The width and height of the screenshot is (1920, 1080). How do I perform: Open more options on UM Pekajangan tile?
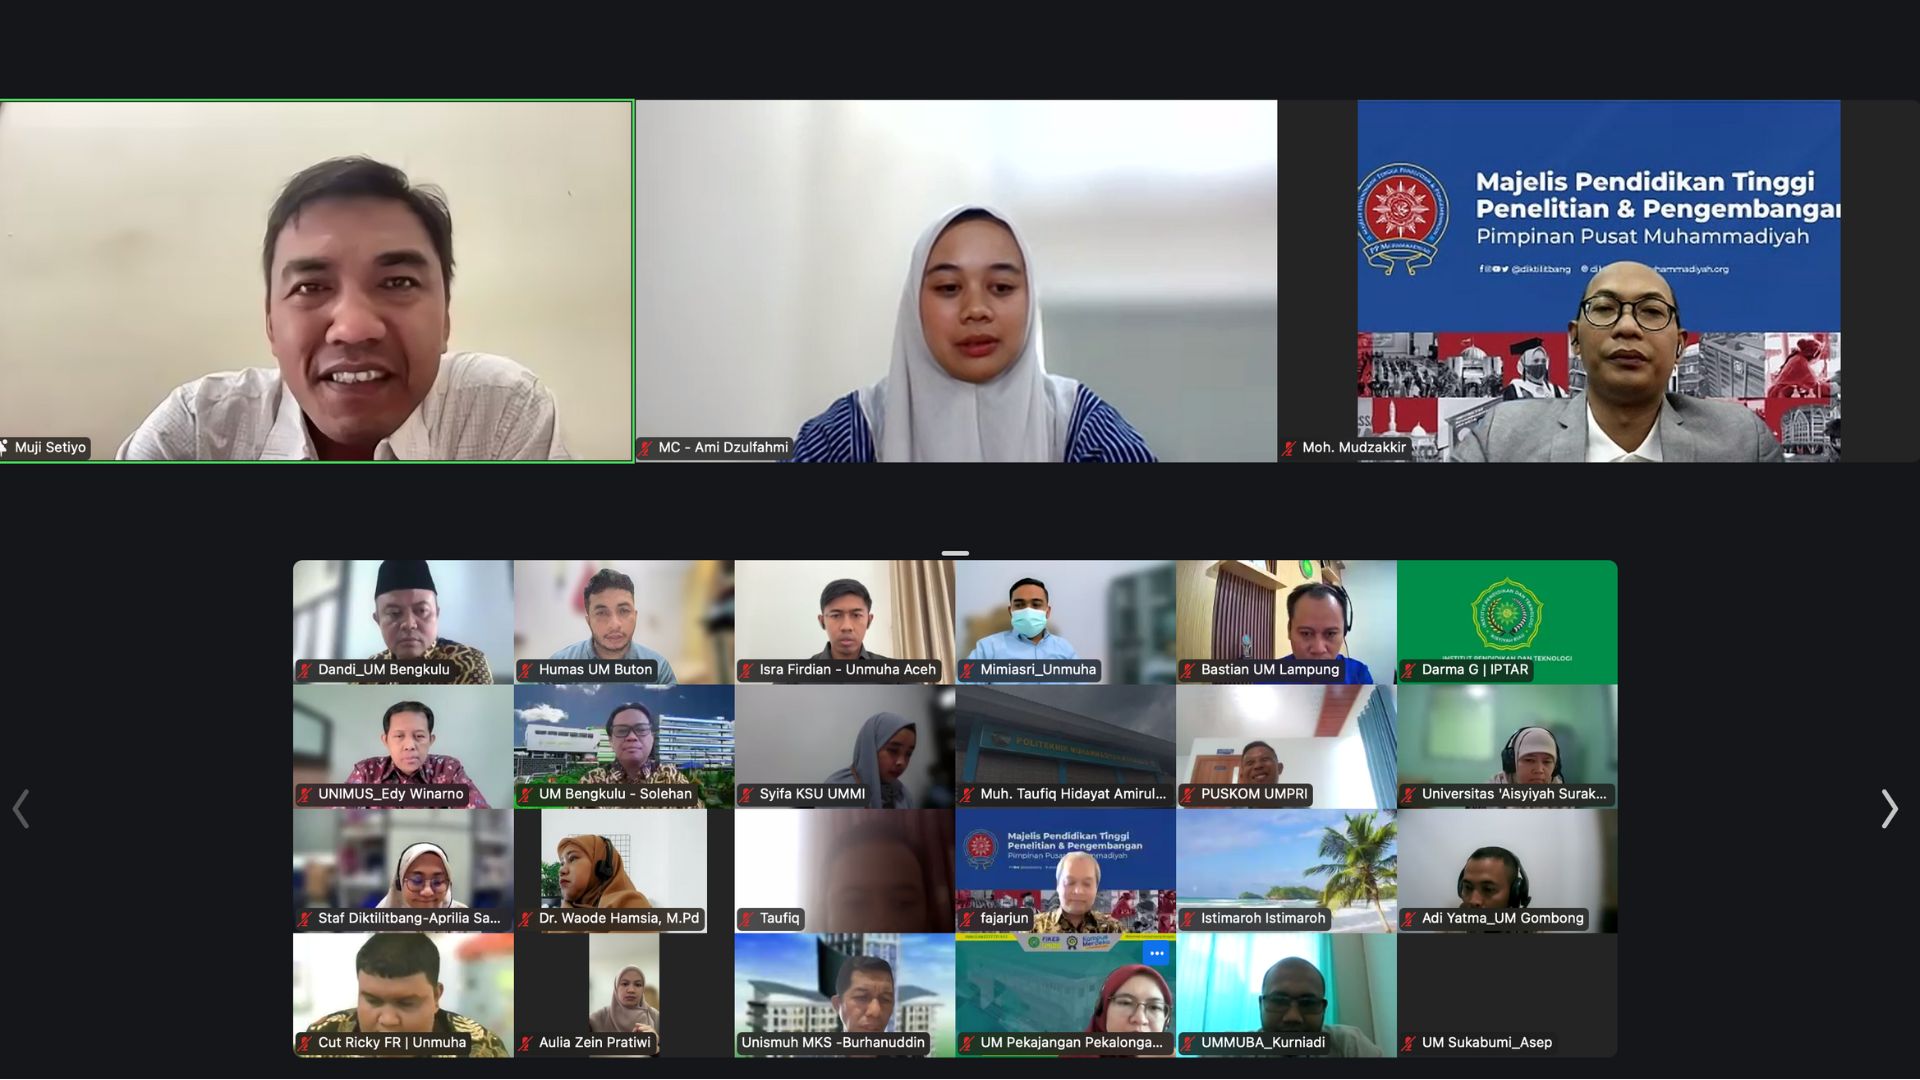pos(1156,953)
